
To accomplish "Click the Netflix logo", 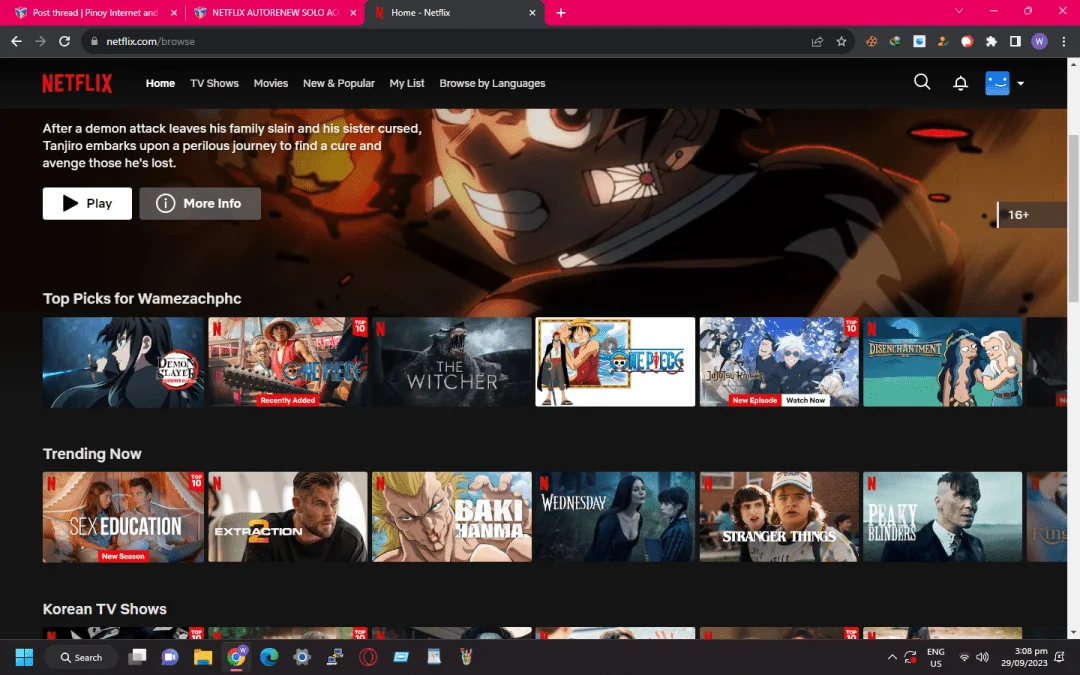I will (x=77, y=83).
